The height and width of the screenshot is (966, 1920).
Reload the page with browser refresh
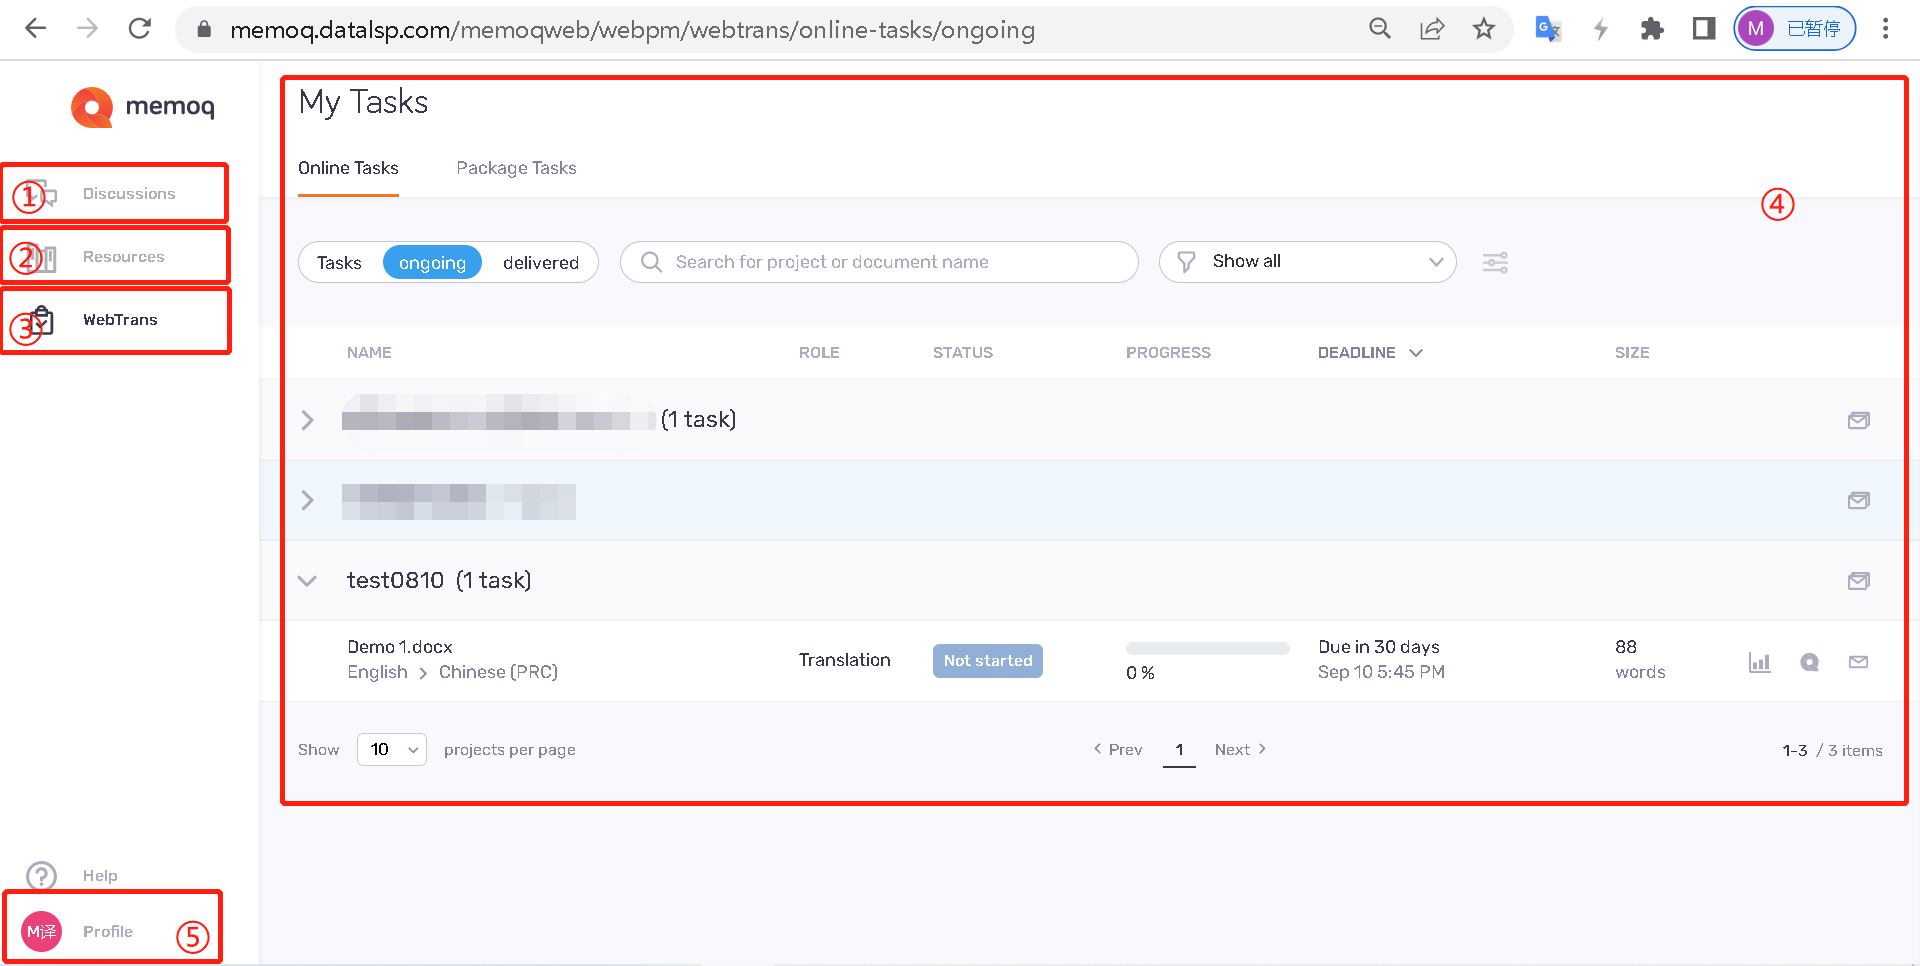point(140,29)
